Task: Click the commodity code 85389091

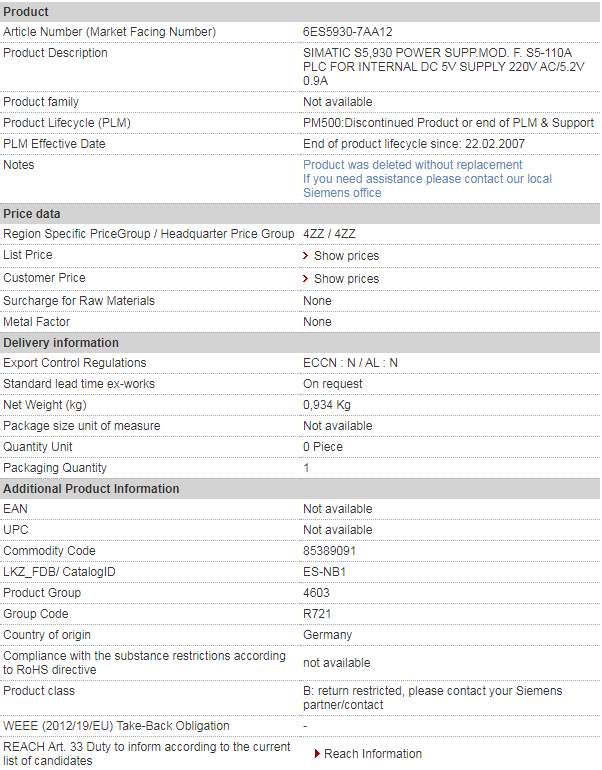Action: [330, 551]
